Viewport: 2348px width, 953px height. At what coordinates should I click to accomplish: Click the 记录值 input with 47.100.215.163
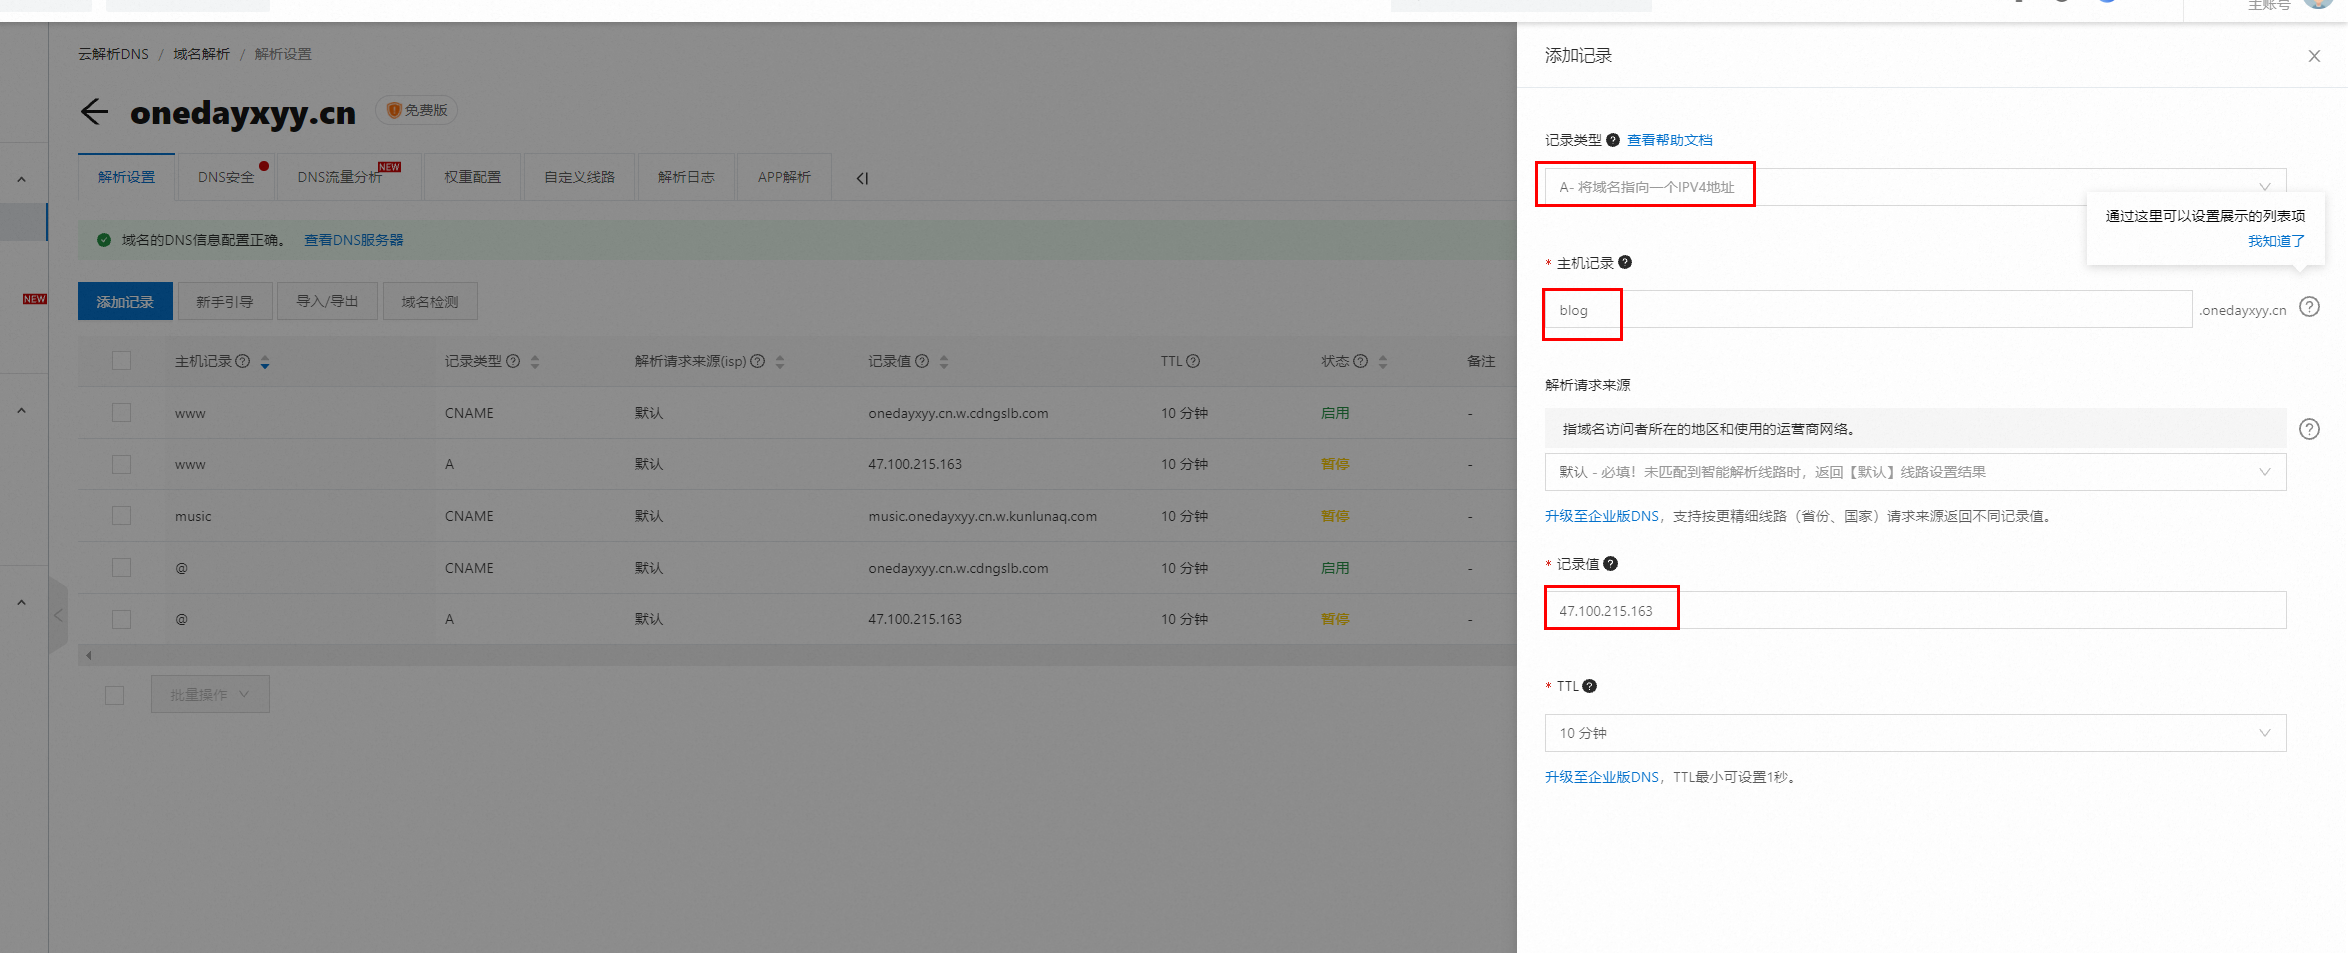click(x=1915, y=610)
